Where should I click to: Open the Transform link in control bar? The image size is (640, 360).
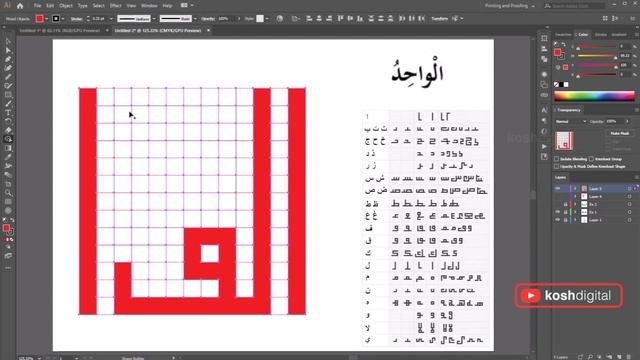point(439,19)
